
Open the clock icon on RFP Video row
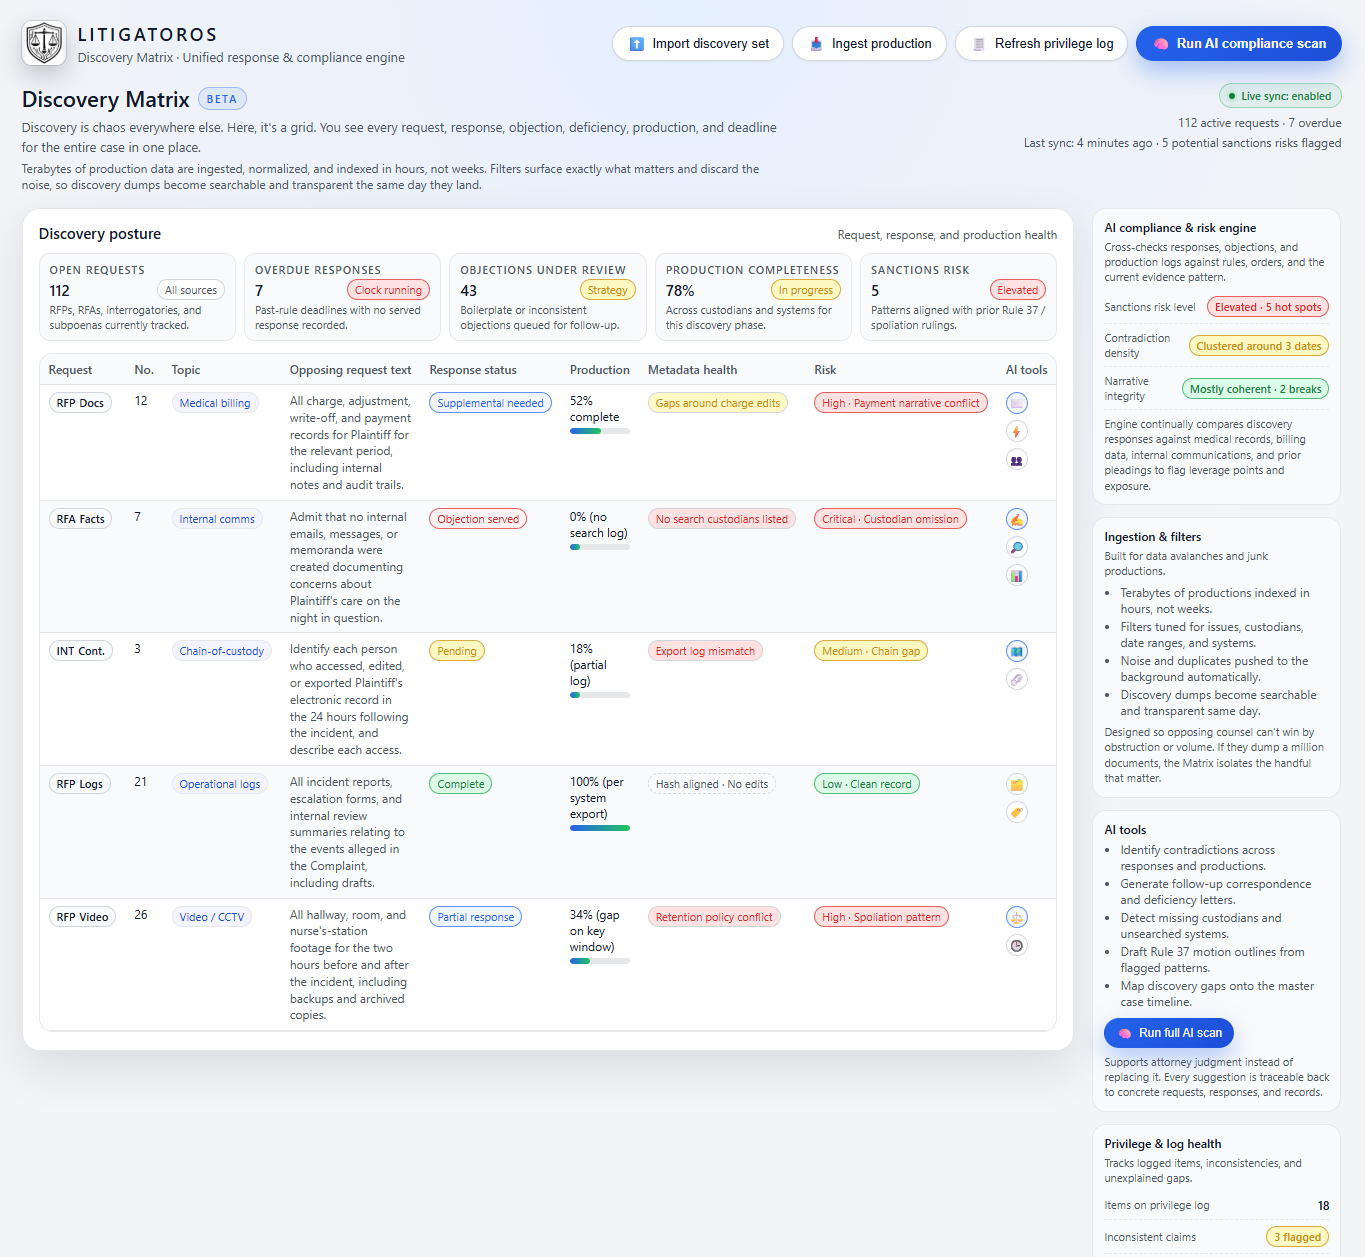[x=1016, y=945]
